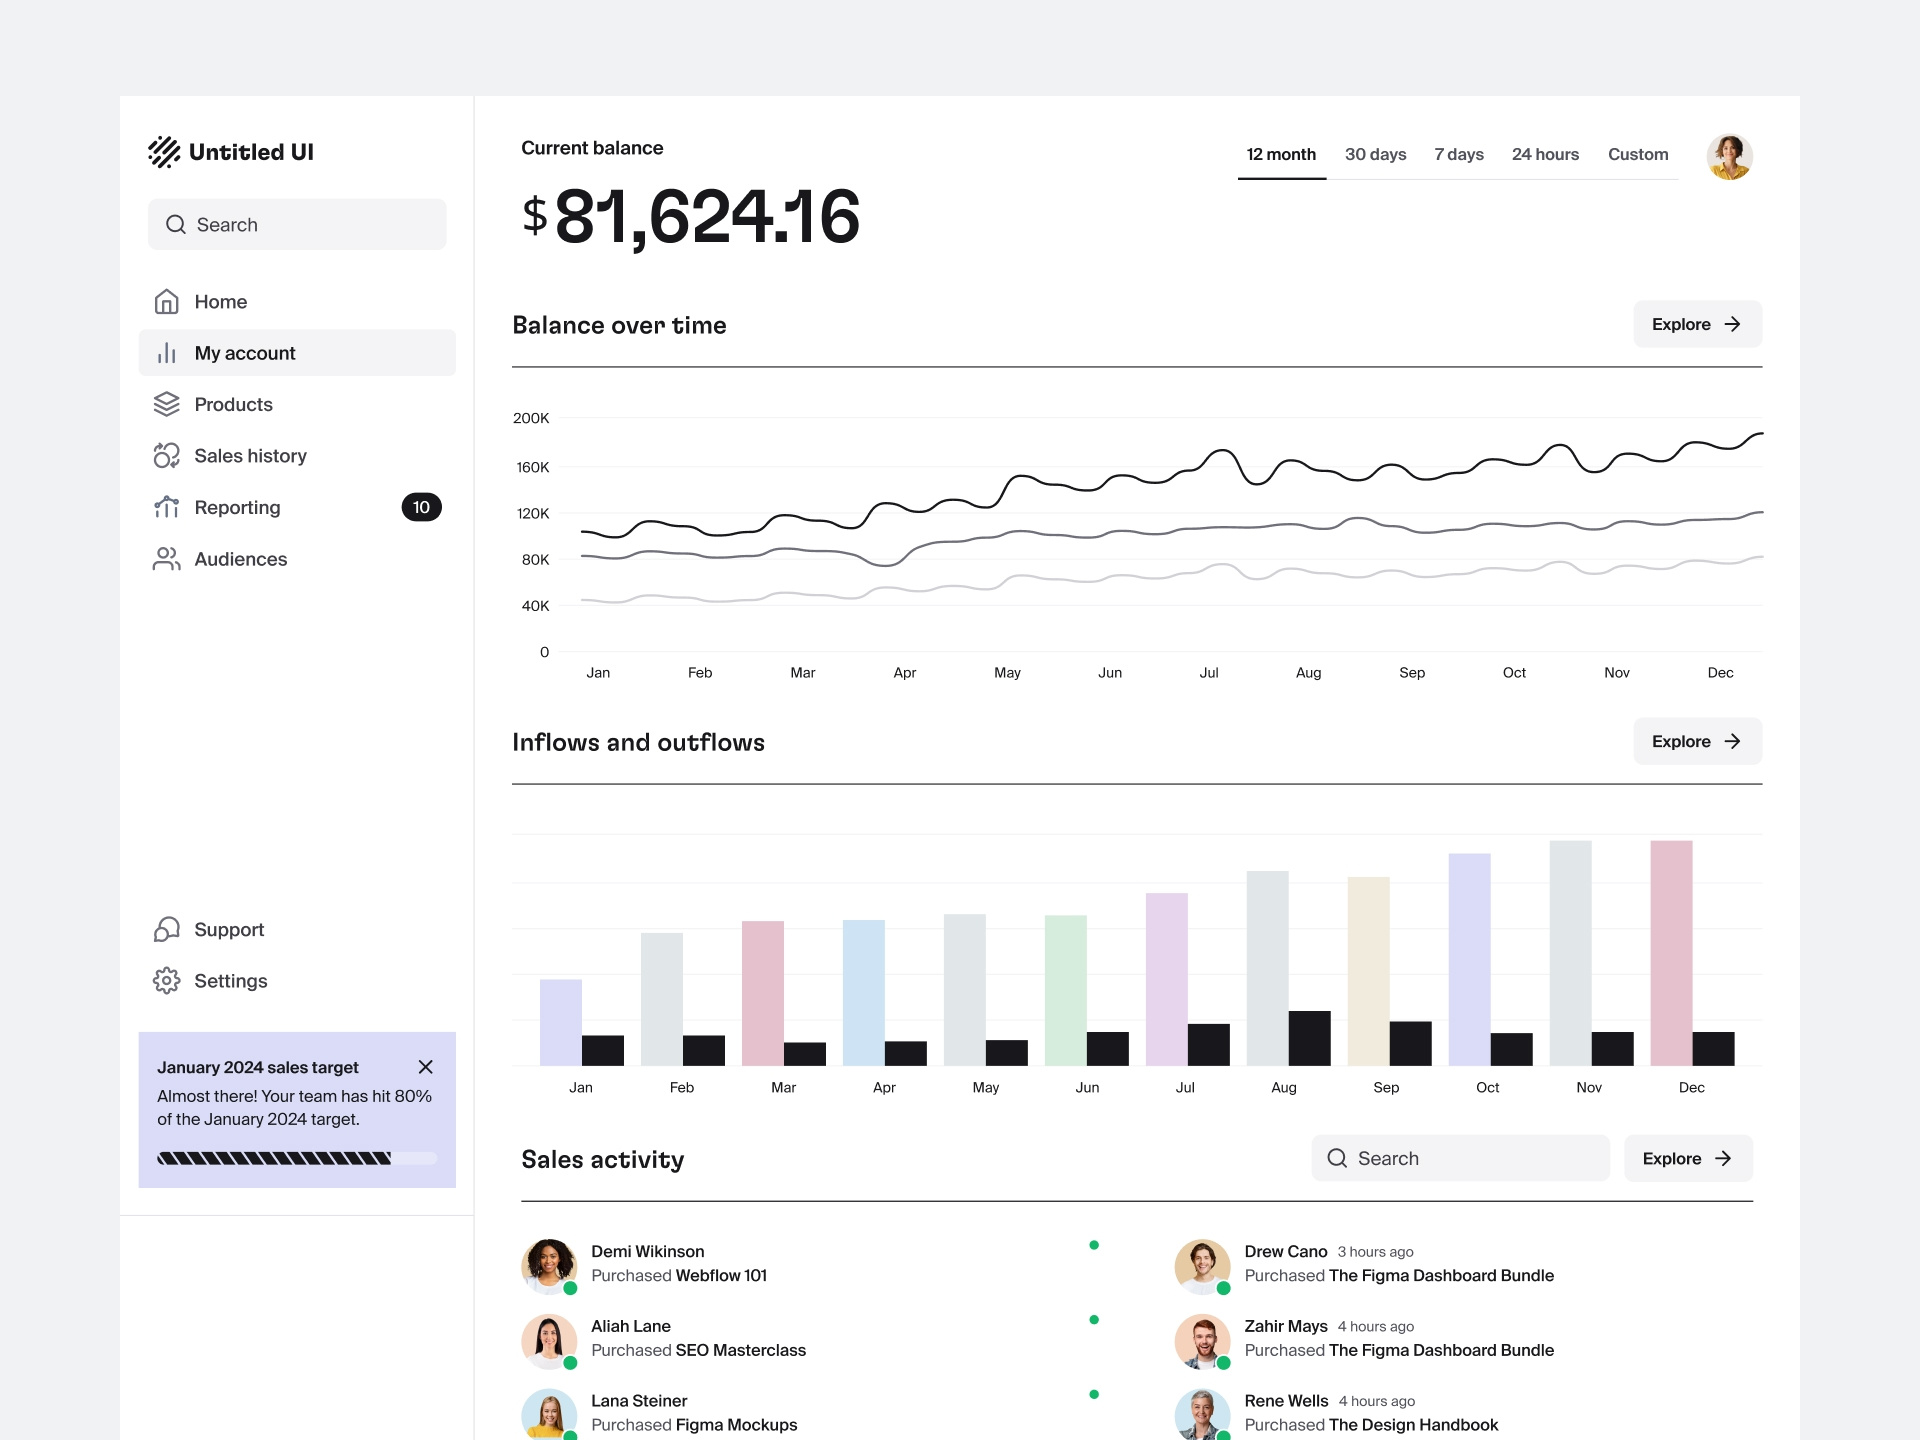Open Sales history from the sidebar icon
The width and height of the screenshot is (1920, 1440).
click(167, 455)
